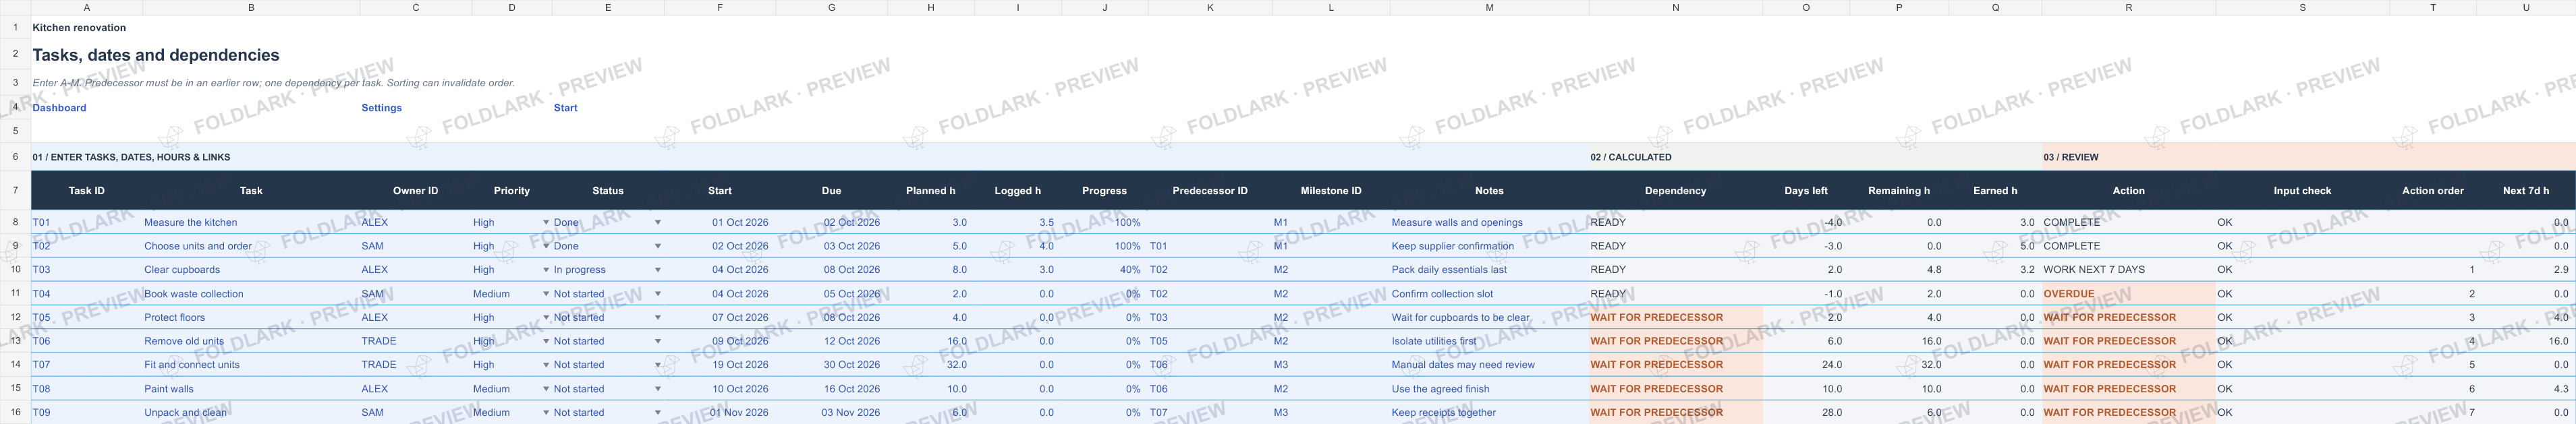2576x424 pixels.
Task: Select the 'Book waste collection' task cell
Action: pos(251,294)
